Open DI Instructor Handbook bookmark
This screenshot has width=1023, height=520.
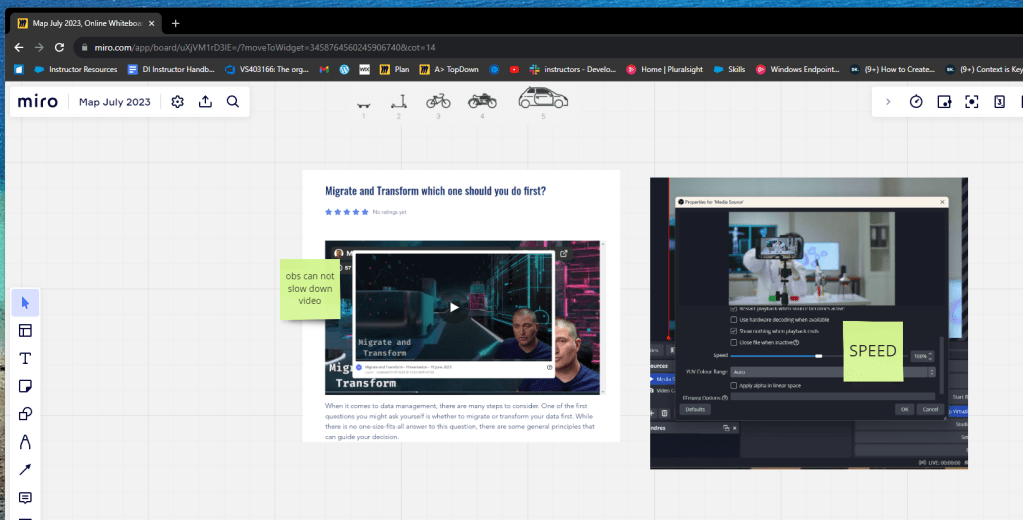coord(171,69)
